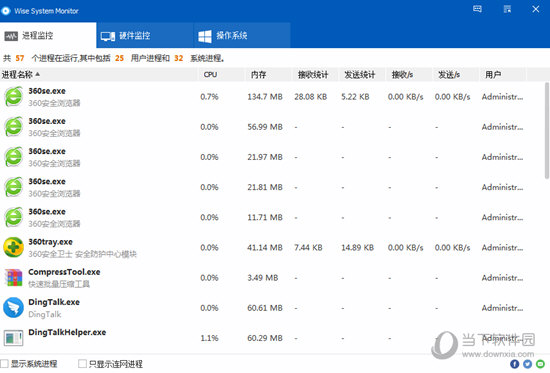Image resolution: width=550 pixels, height=373 pixels.
Task: Enable the 只显示连网进程 checkbox
Action: click(x=82, y=364)
